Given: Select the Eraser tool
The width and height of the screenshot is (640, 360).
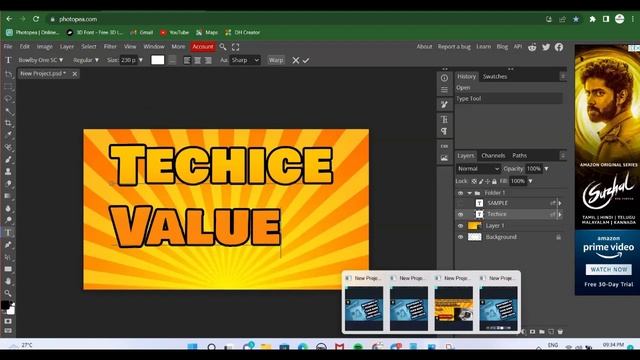Looking at the screenshot, I should pos(8,184).
